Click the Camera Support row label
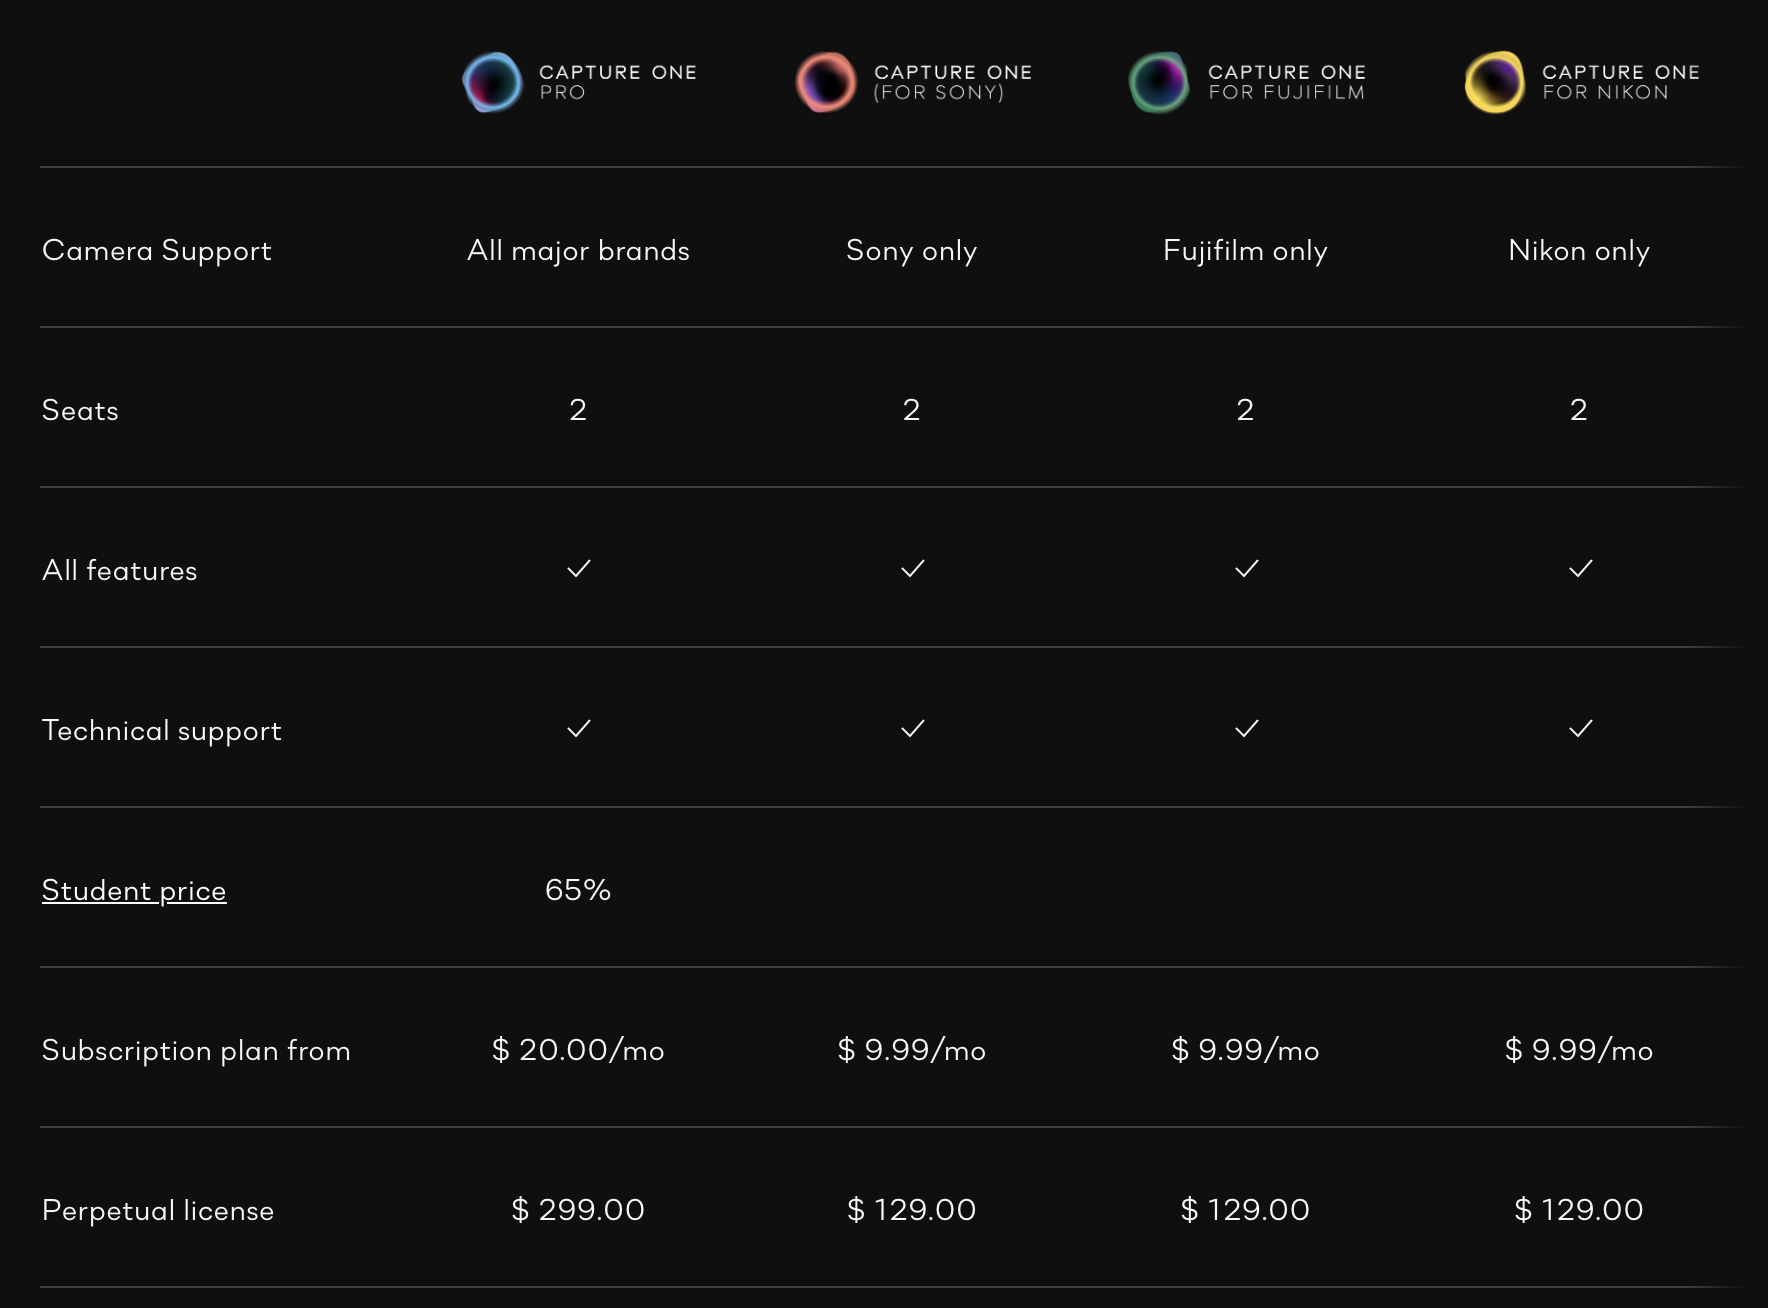 (x=157, y=250)
